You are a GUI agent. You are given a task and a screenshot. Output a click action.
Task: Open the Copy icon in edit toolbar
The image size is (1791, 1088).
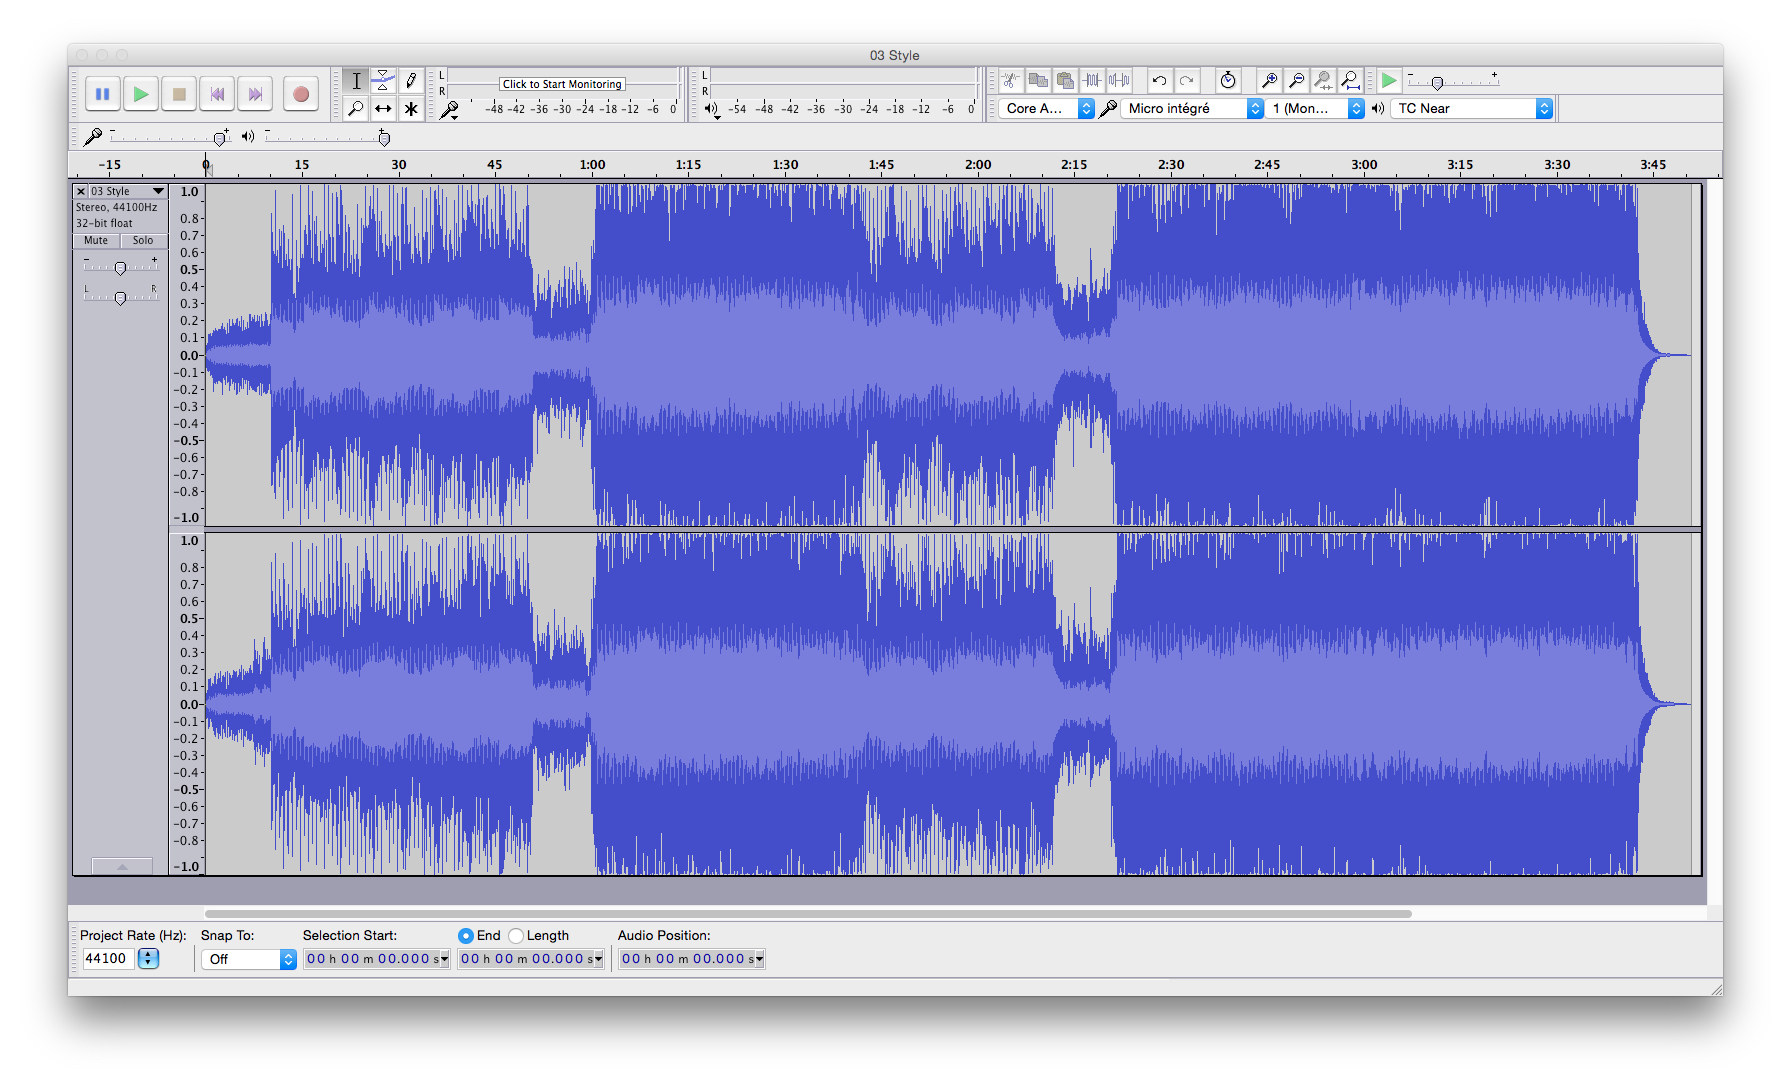coord(1038,80)
